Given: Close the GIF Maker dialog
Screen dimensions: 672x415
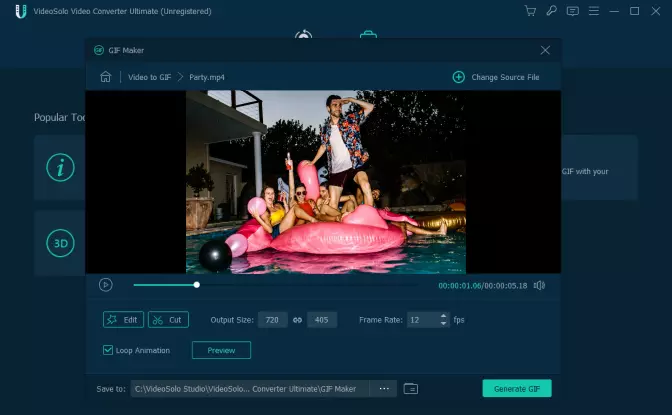Looking at the screenshot, I should pos(545,50).
